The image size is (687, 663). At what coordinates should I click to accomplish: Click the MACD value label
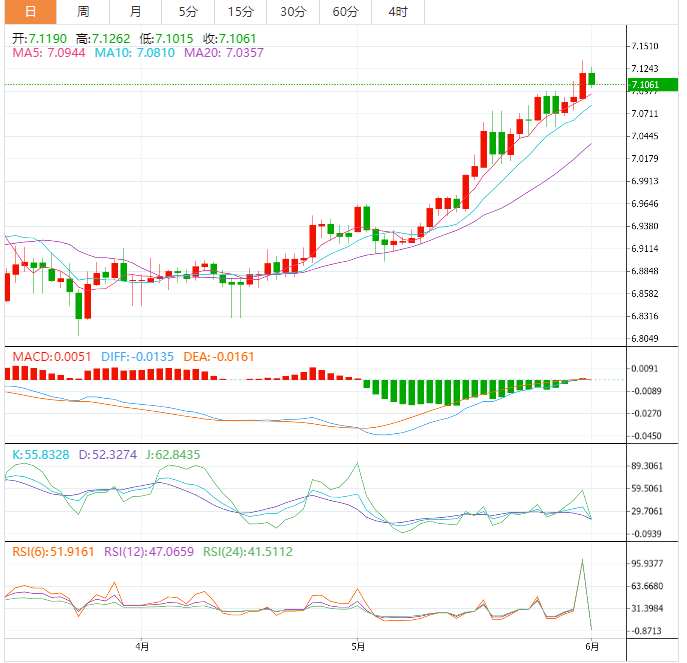[x=50, y=356]
